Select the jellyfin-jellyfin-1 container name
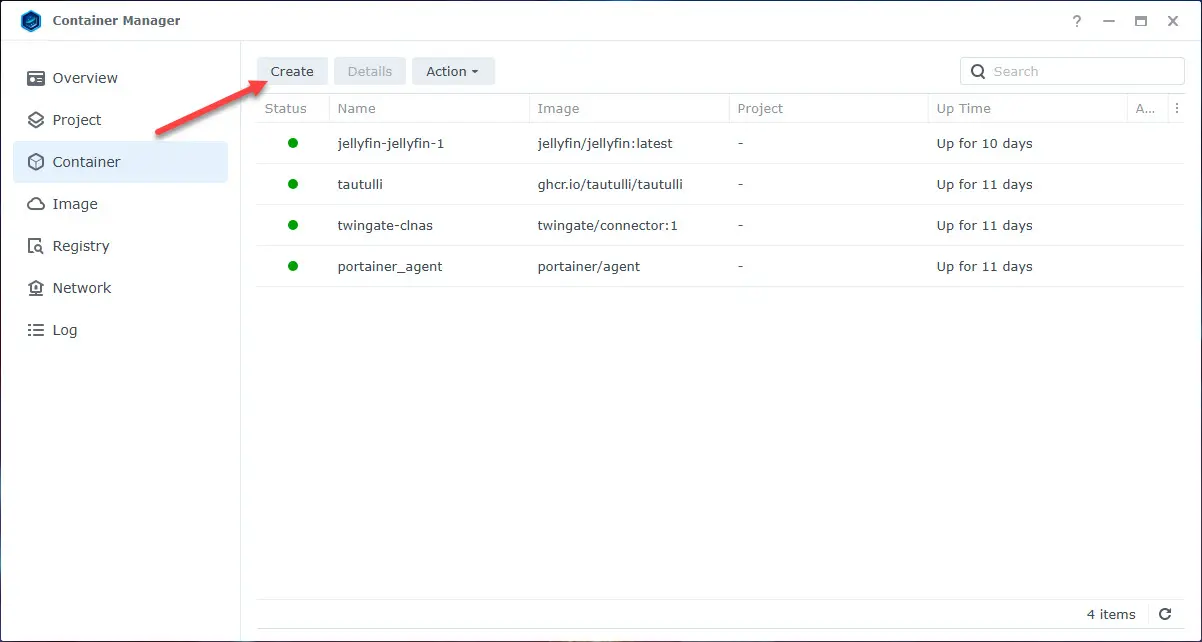The width and height of the screenshot is (1202, 642). [x=391, y=143]
